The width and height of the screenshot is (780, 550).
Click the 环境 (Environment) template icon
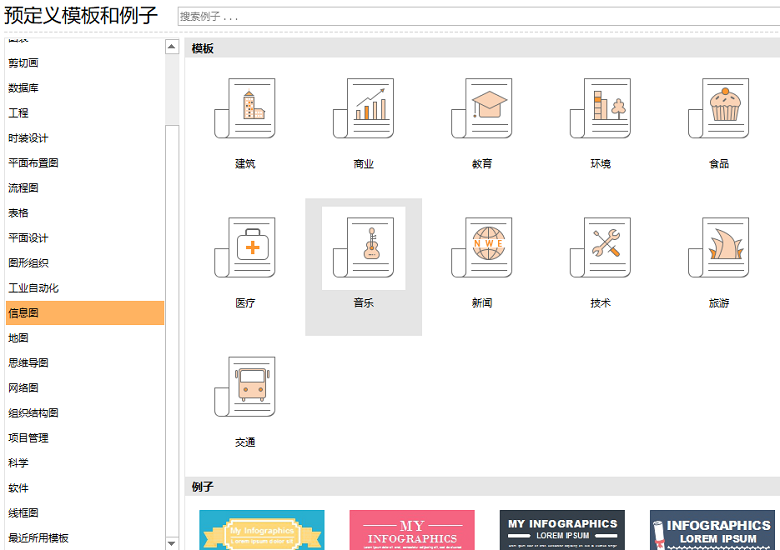(600, 109)
